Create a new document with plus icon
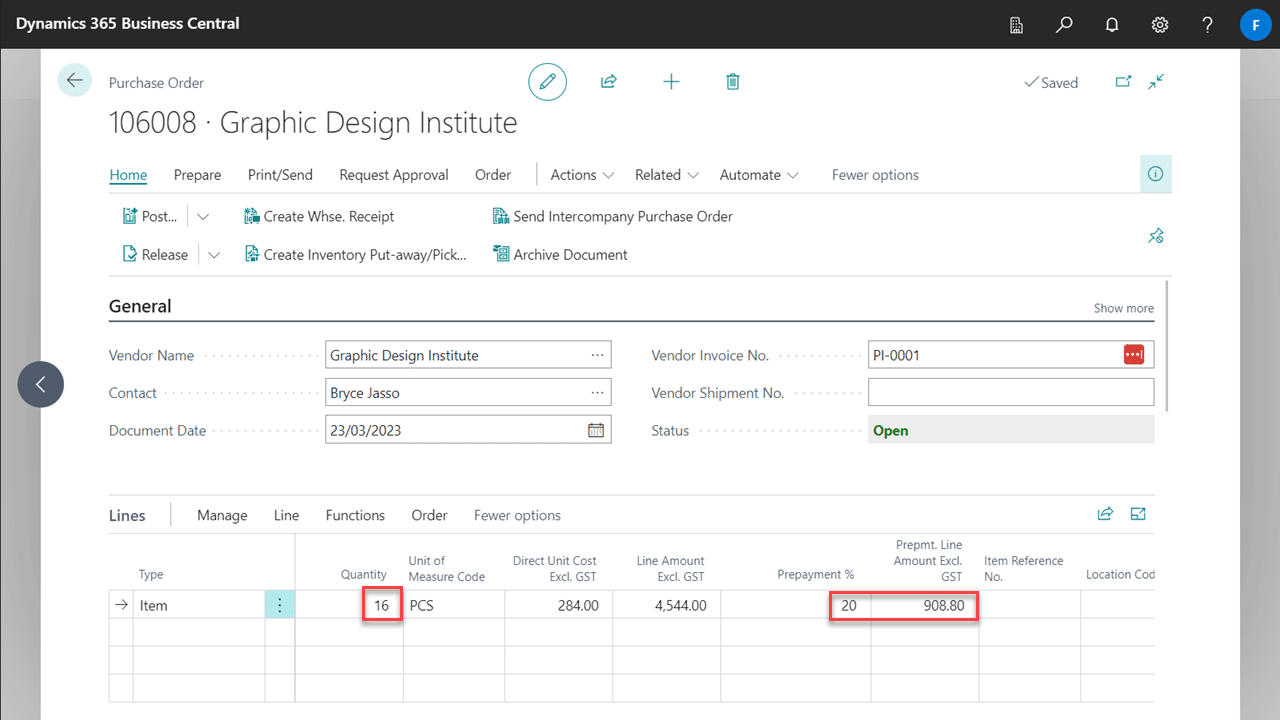 671,82
